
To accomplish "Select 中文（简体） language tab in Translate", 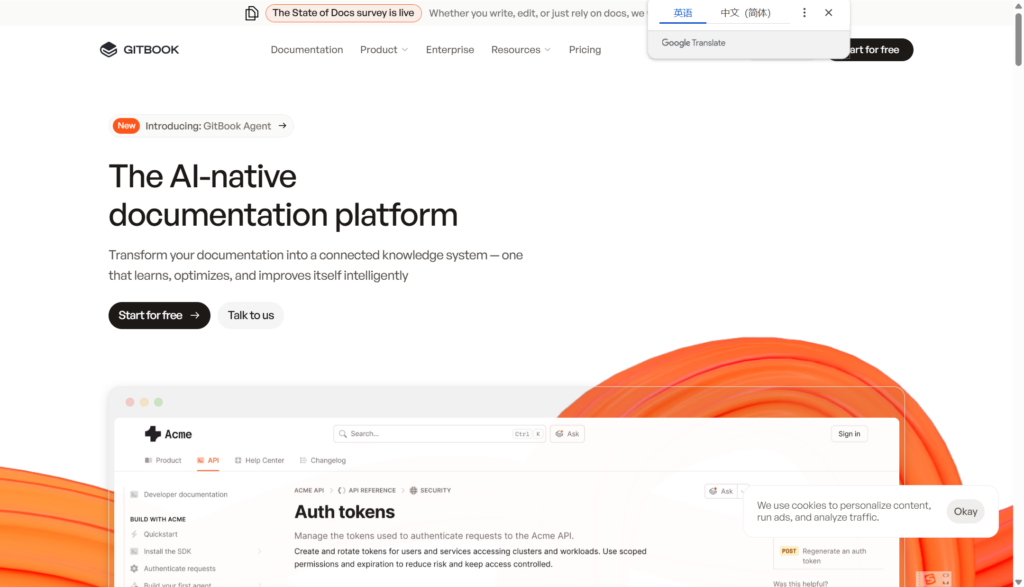I will [x=745, y=13].
